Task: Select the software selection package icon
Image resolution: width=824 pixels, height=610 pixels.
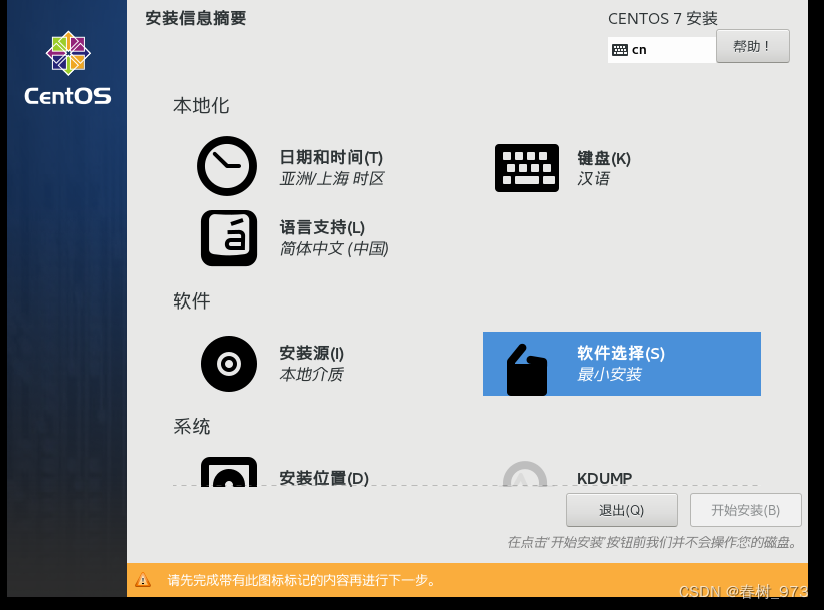Action: [x=527, y=370]
